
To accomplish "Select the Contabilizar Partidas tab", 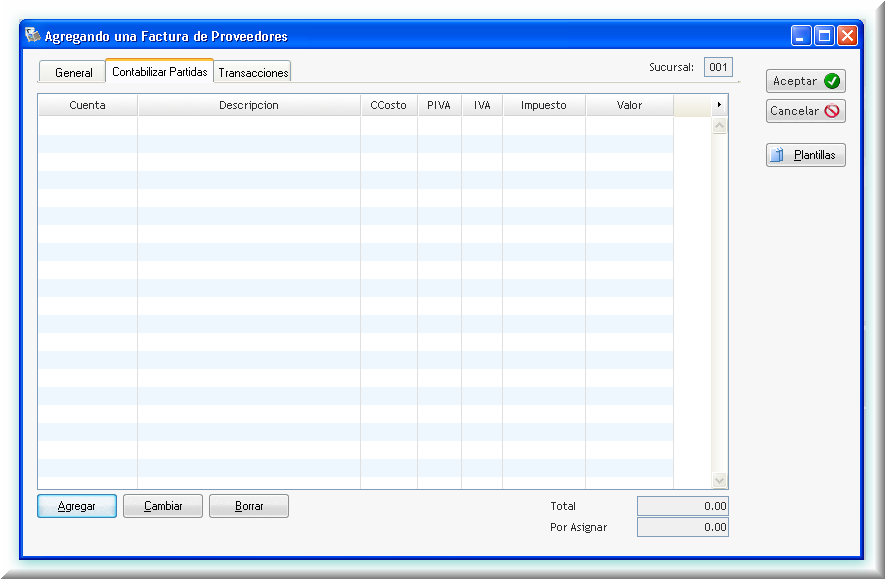I will [160, 71].
